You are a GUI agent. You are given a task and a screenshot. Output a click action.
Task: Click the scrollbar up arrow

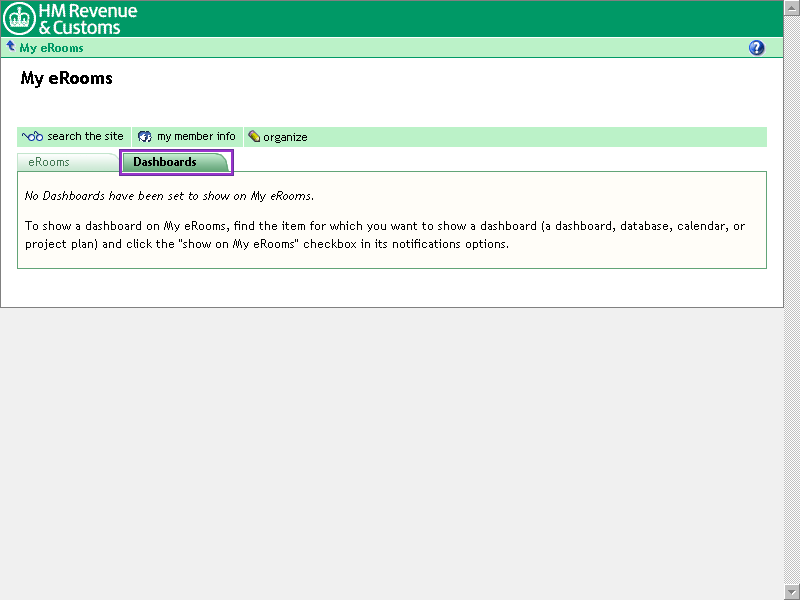pos(792,7)
